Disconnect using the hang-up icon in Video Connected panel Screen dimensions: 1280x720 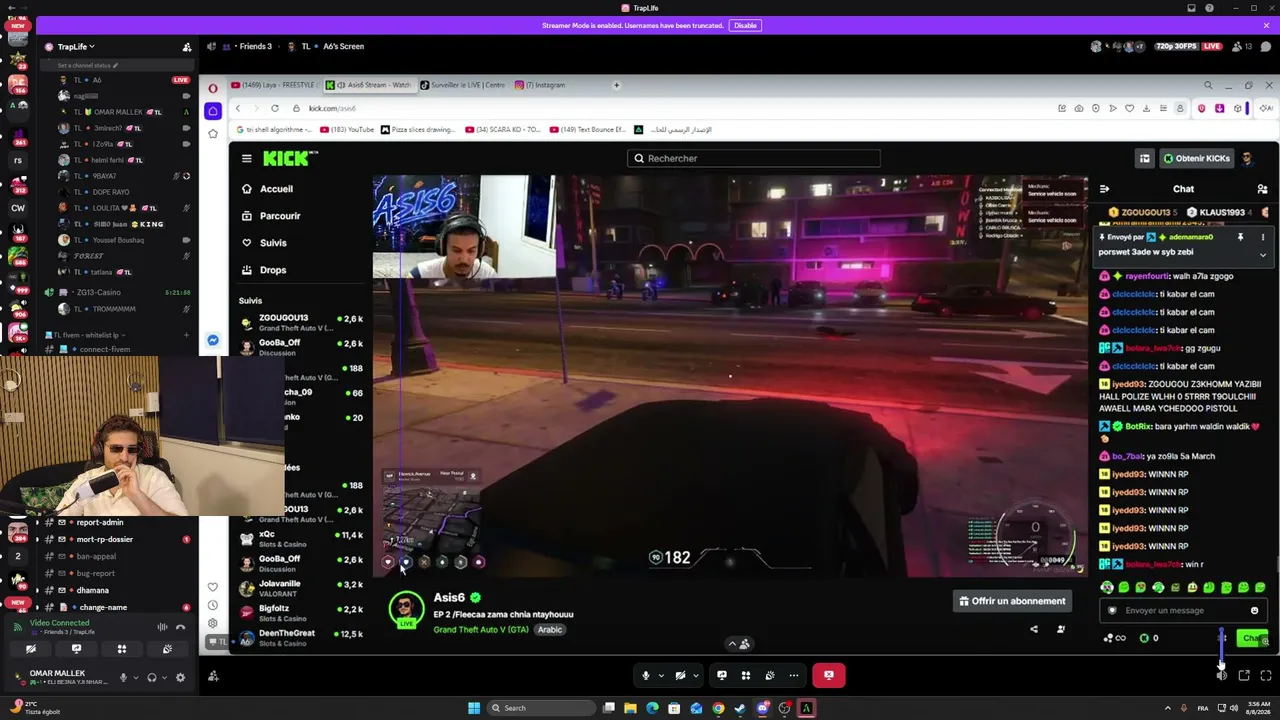point(181,627)
